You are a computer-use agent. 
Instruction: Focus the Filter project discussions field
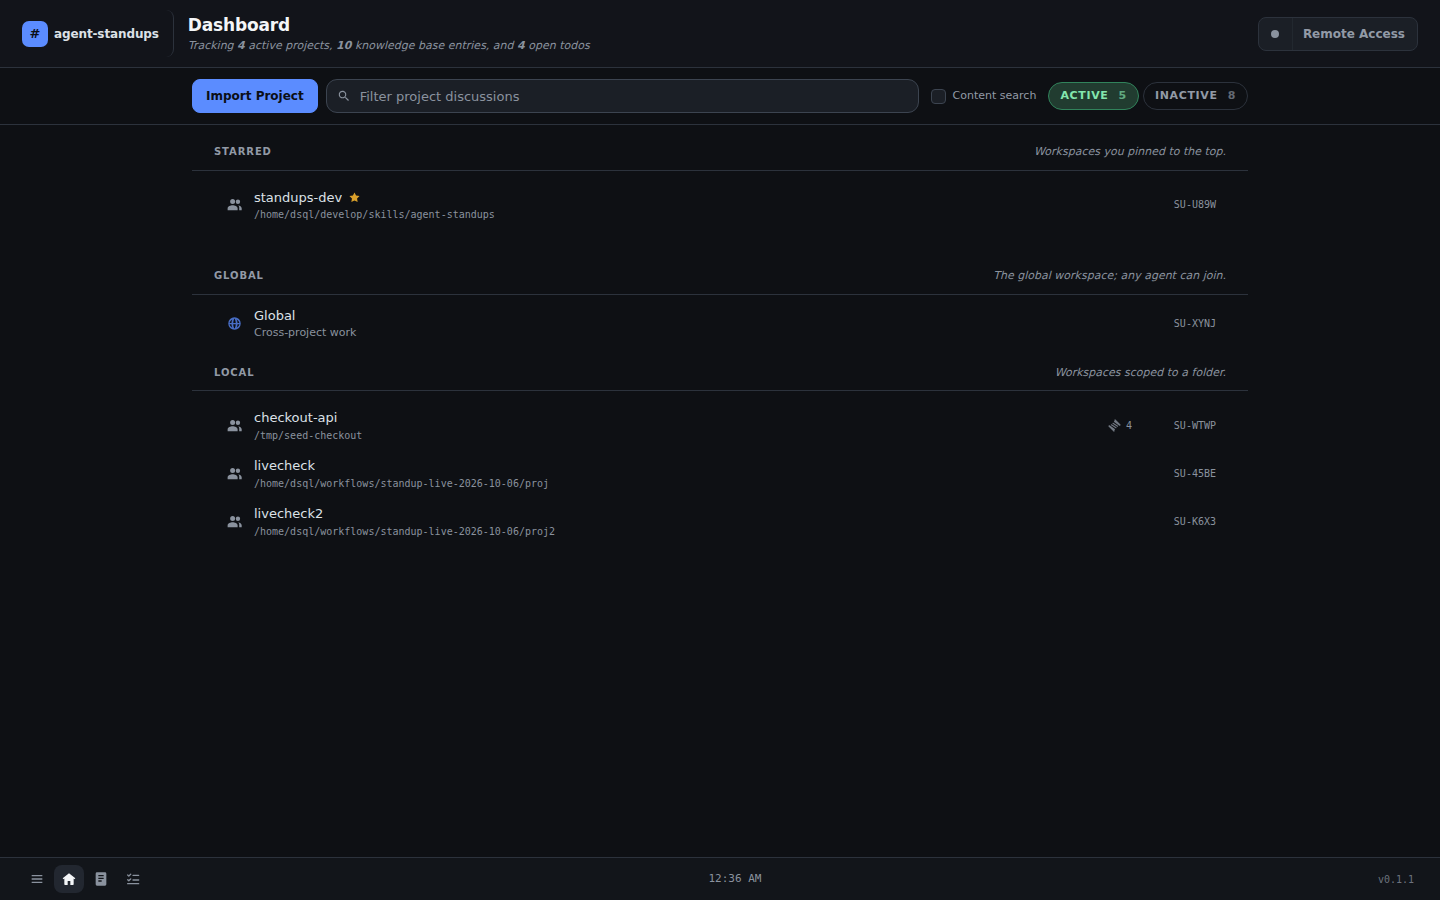tap(622, 96)
